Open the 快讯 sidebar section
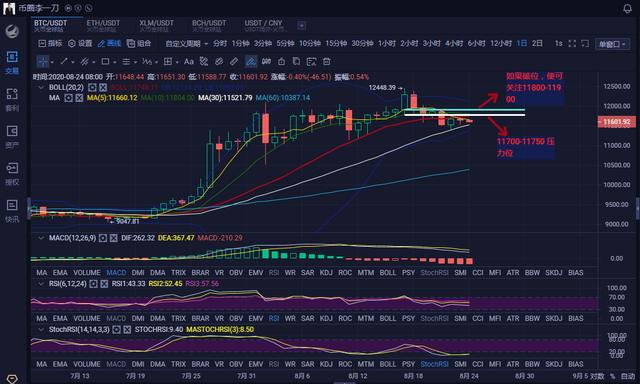Viewport: 640px width, 384px height. click(12, 211)
